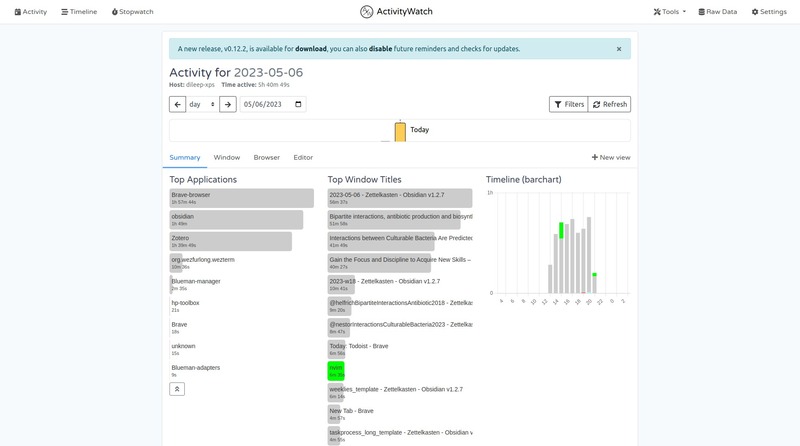The height and width of the screenshot is (446, 800).
Task: Open the Timeline page in navbar
Action: pos(79,12)
